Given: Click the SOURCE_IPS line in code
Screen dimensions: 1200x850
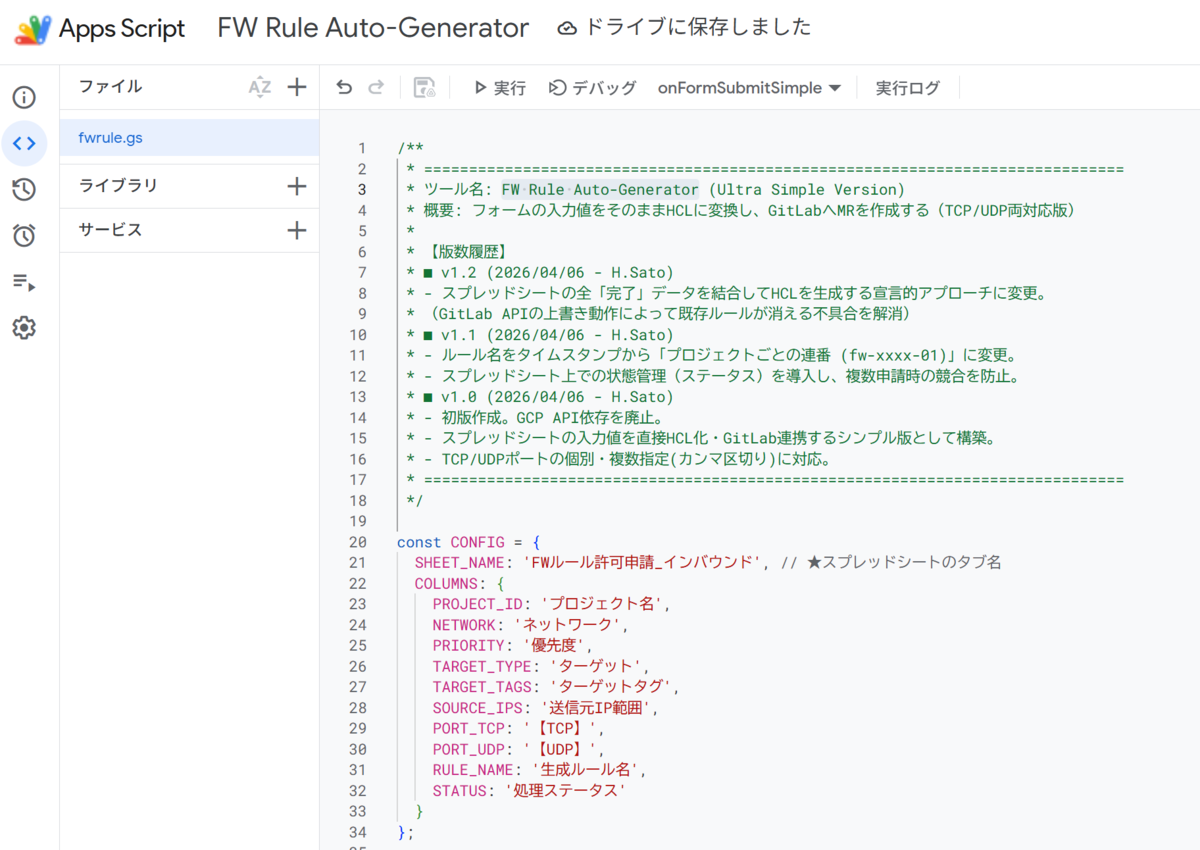Looking at the screenshot, I should coord(546,708).
